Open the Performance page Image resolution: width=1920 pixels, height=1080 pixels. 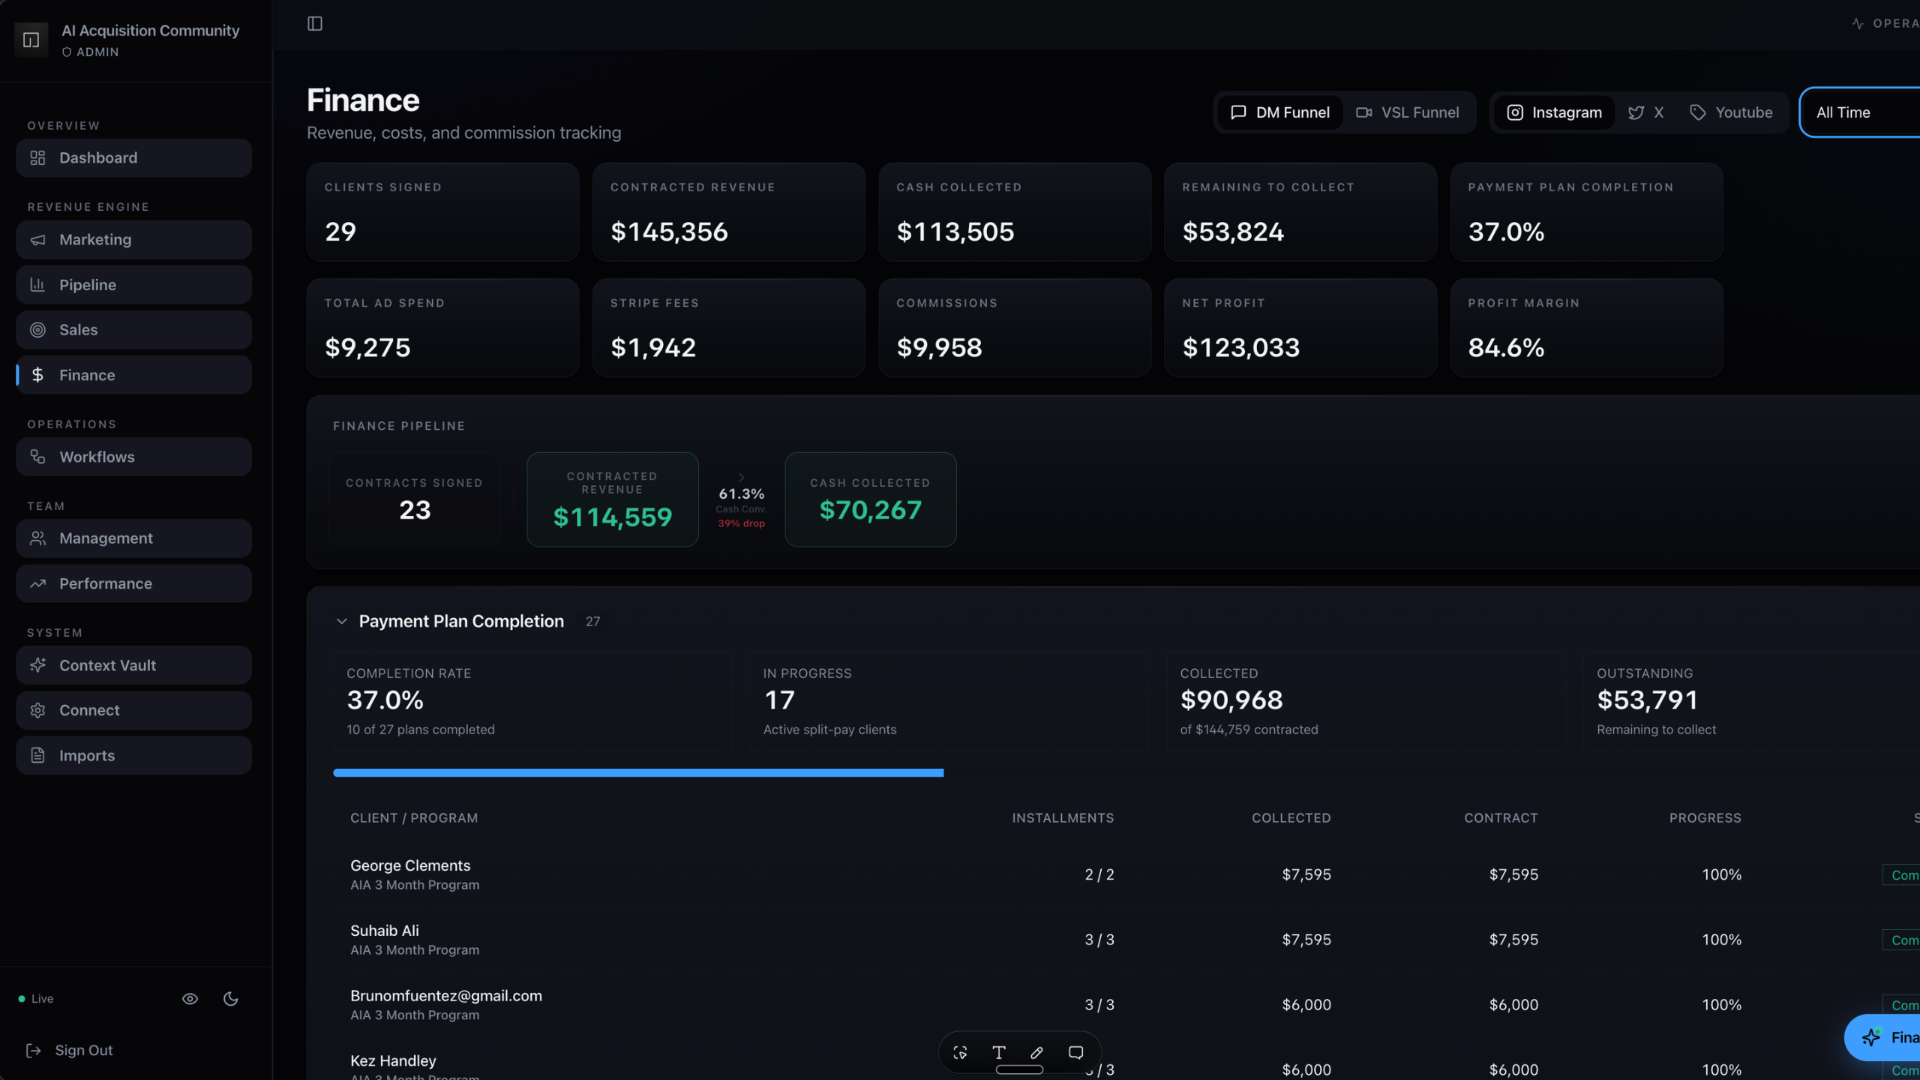point(134,584)
